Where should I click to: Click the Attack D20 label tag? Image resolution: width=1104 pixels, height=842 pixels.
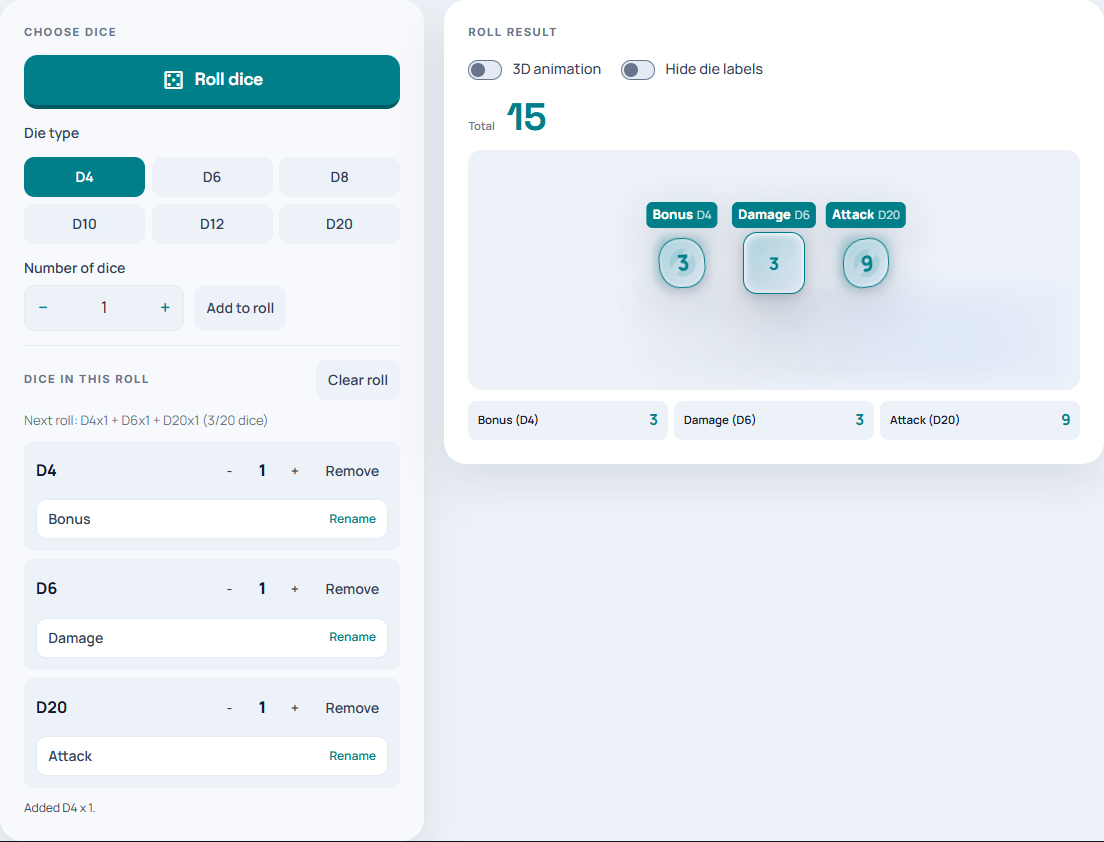coord(866,215)
